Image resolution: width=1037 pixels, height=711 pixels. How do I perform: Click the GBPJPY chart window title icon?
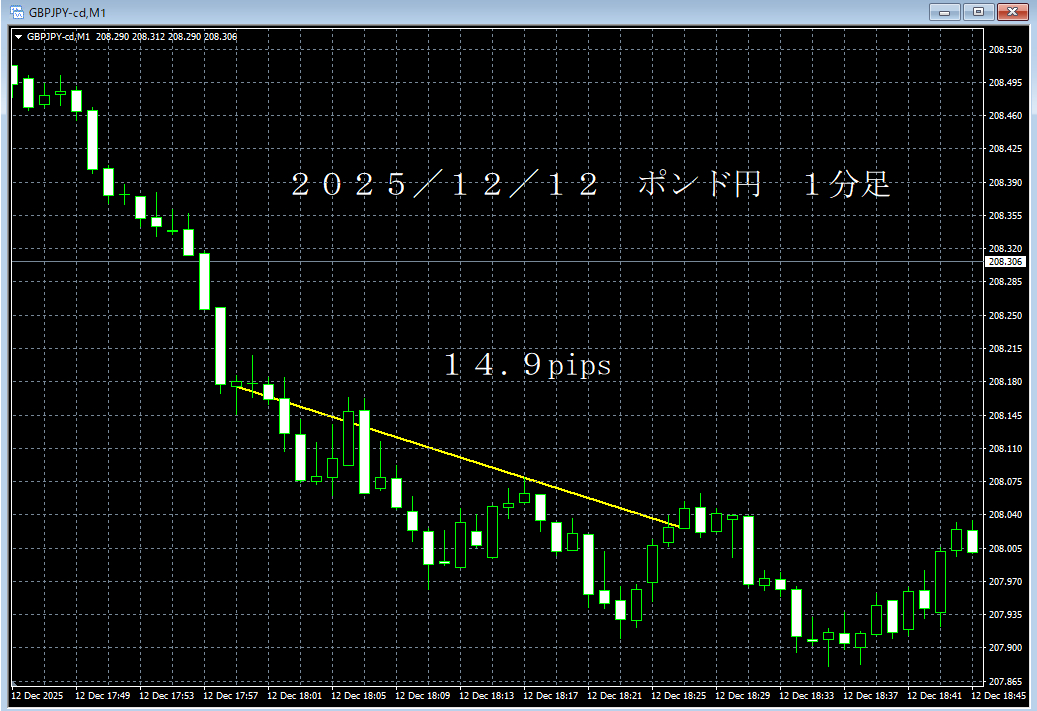tap(17, 12)
